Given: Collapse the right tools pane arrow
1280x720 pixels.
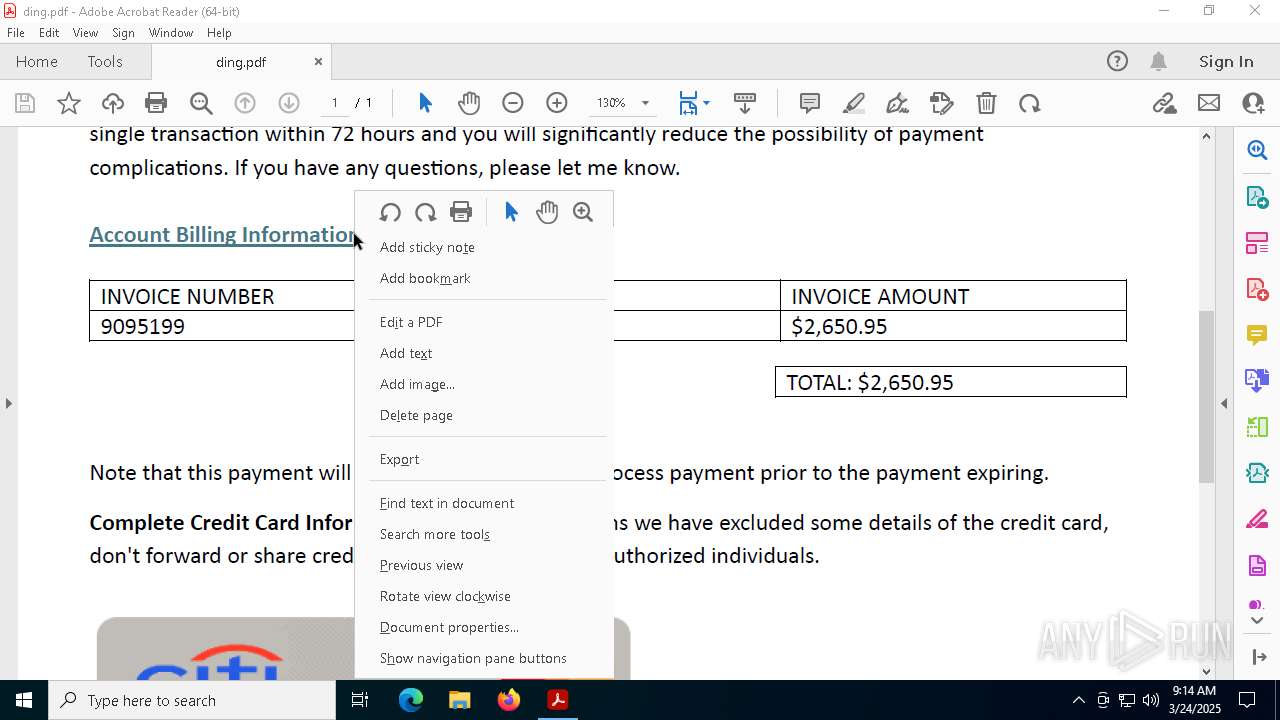Looking at the screenshot, I should [1224, 403].
